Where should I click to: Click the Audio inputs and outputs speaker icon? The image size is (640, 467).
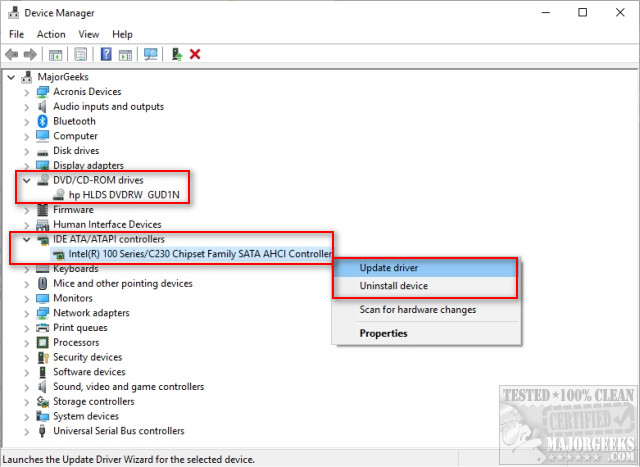[42, 107]
